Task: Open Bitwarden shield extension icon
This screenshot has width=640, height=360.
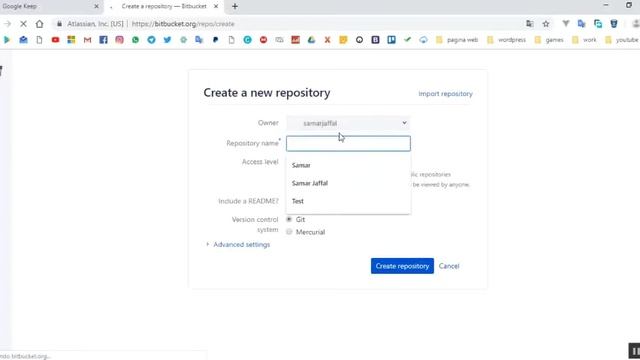Action: [614, 24]
